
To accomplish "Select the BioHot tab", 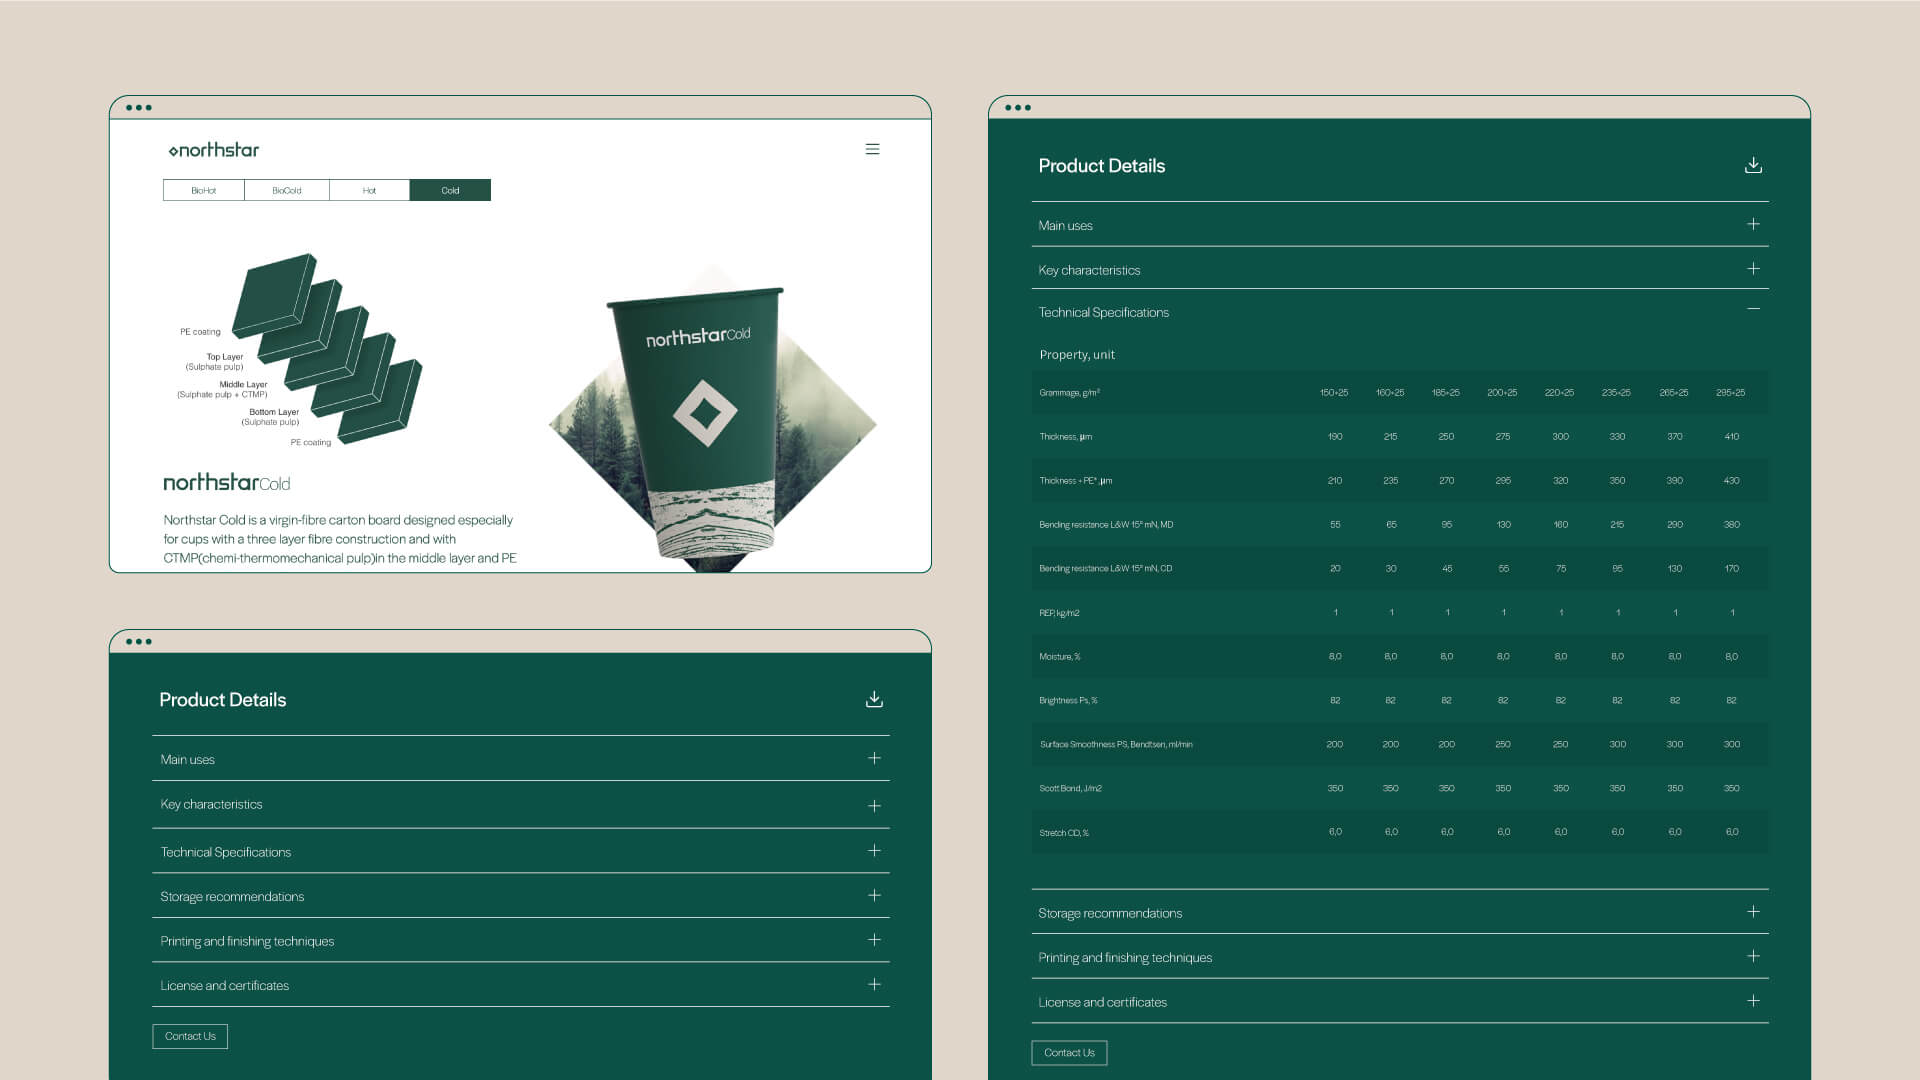I will click(204, 190).
